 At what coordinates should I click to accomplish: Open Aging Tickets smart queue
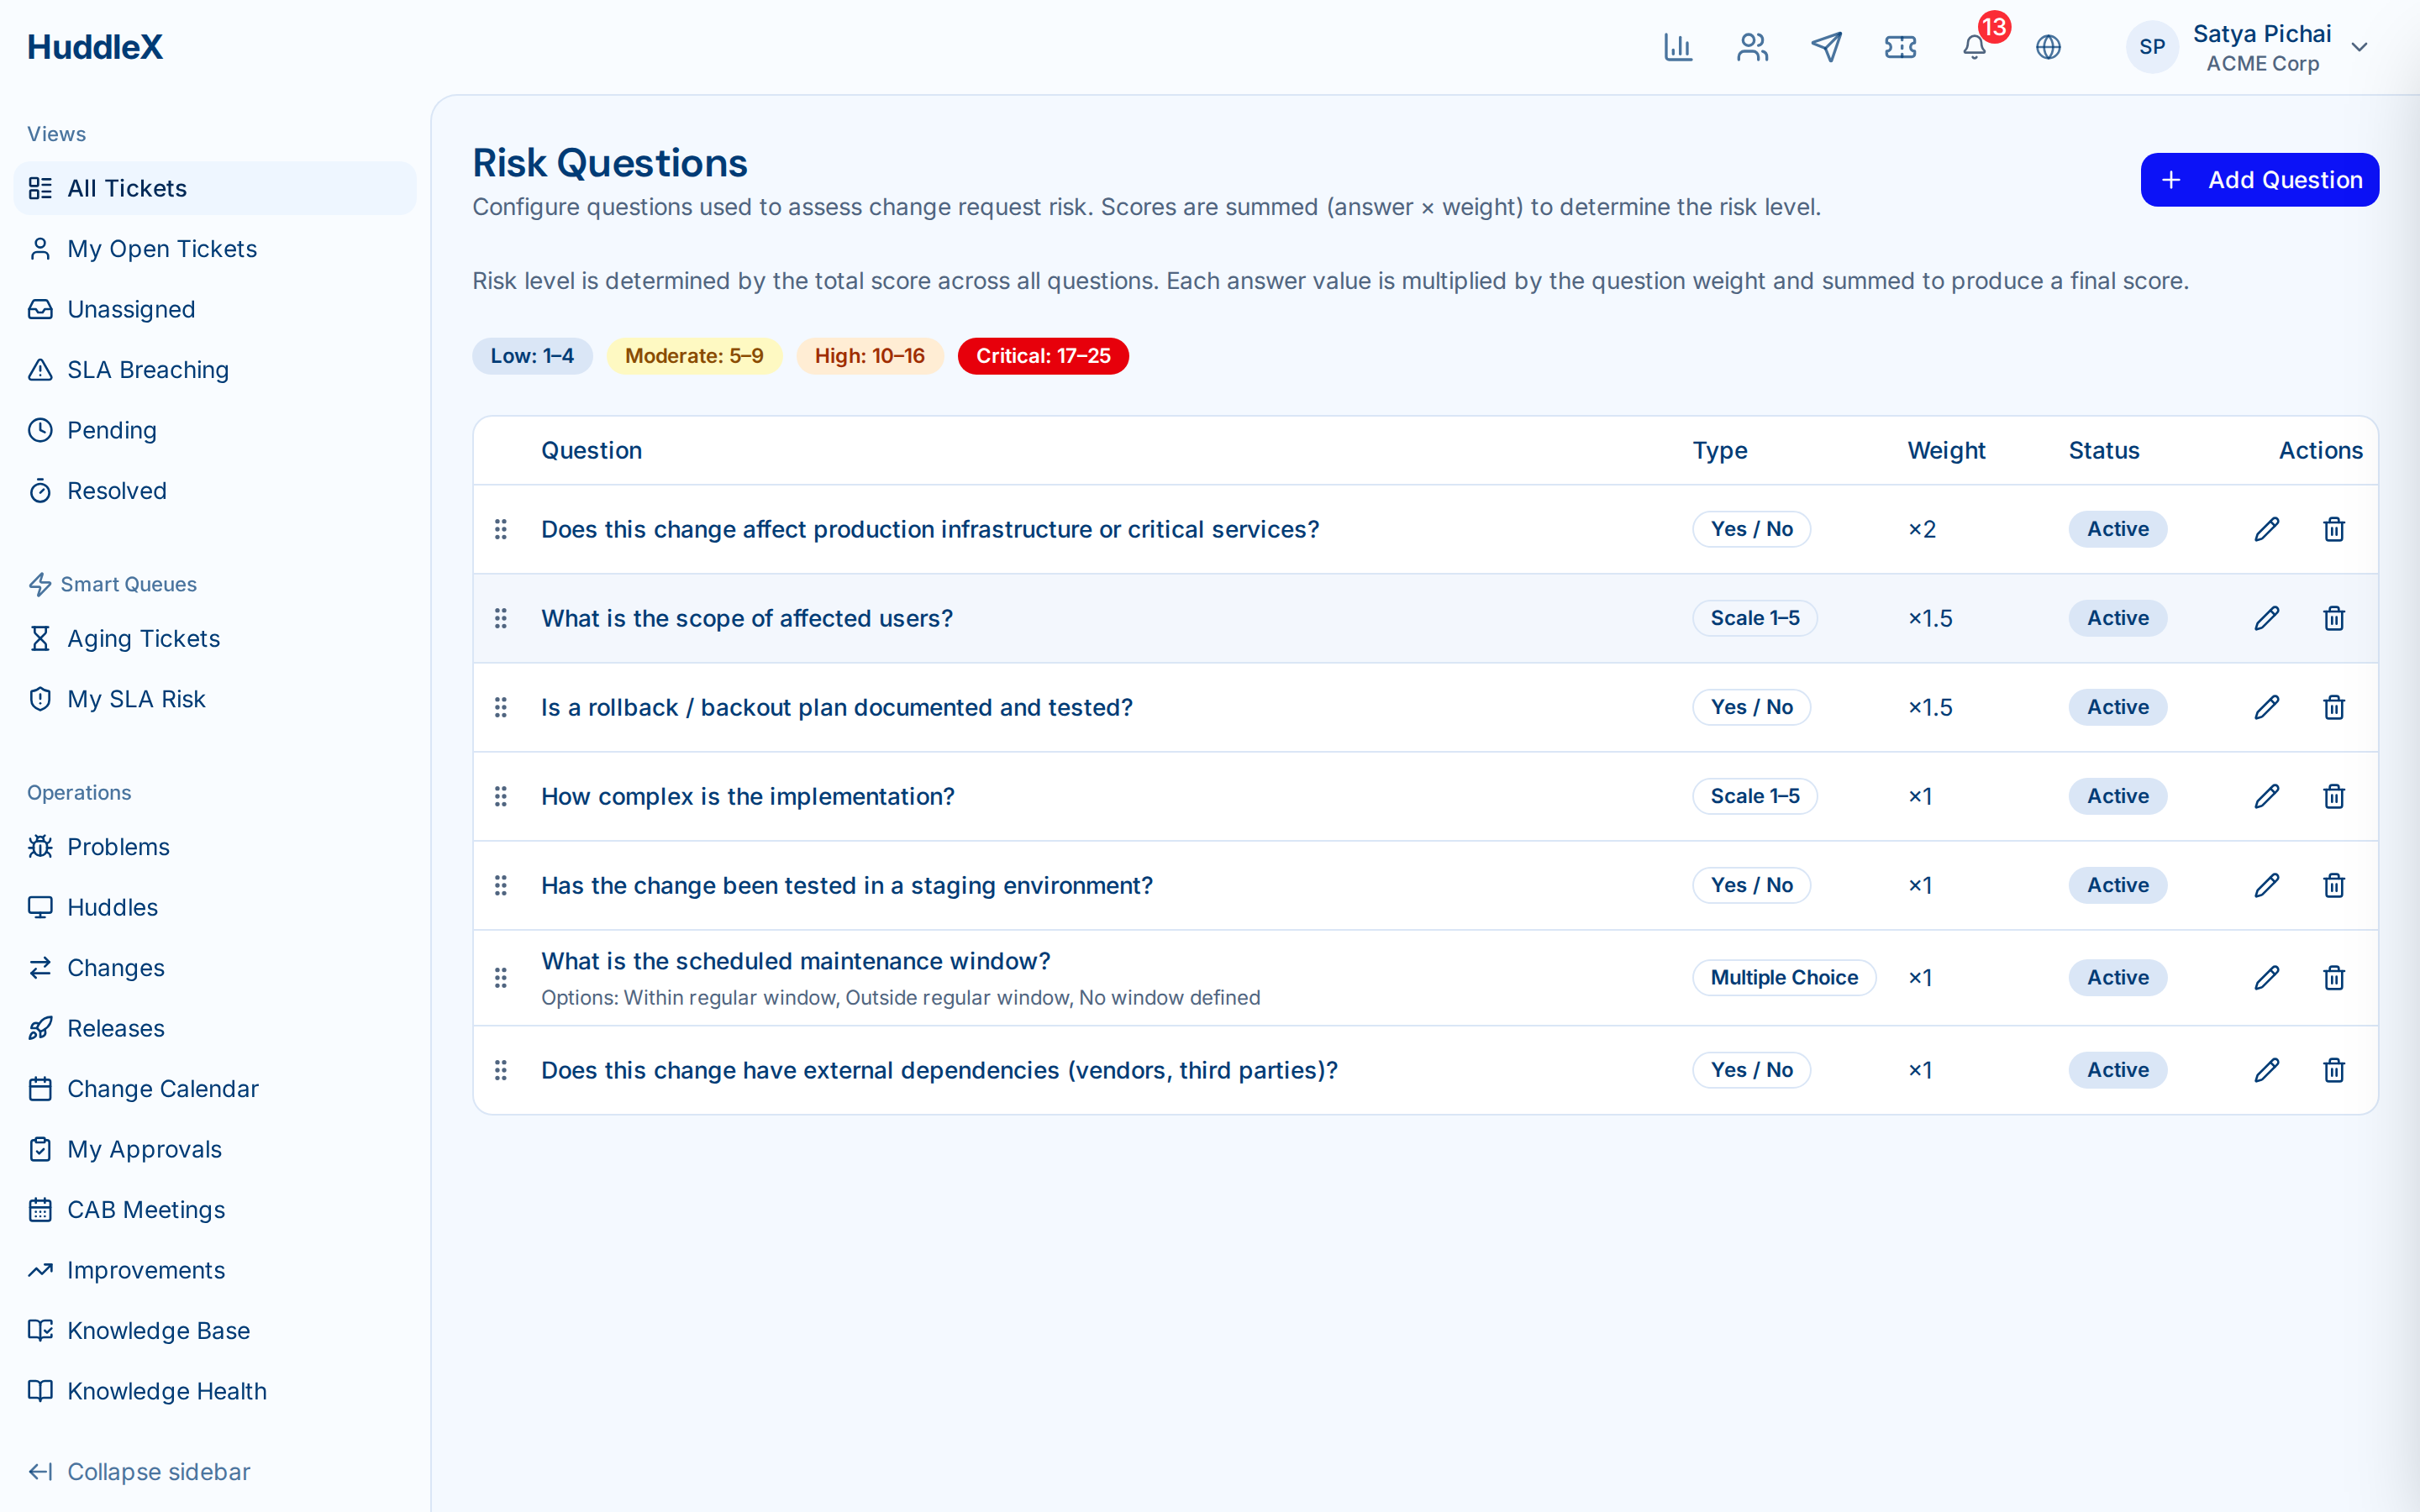(215, 638)
